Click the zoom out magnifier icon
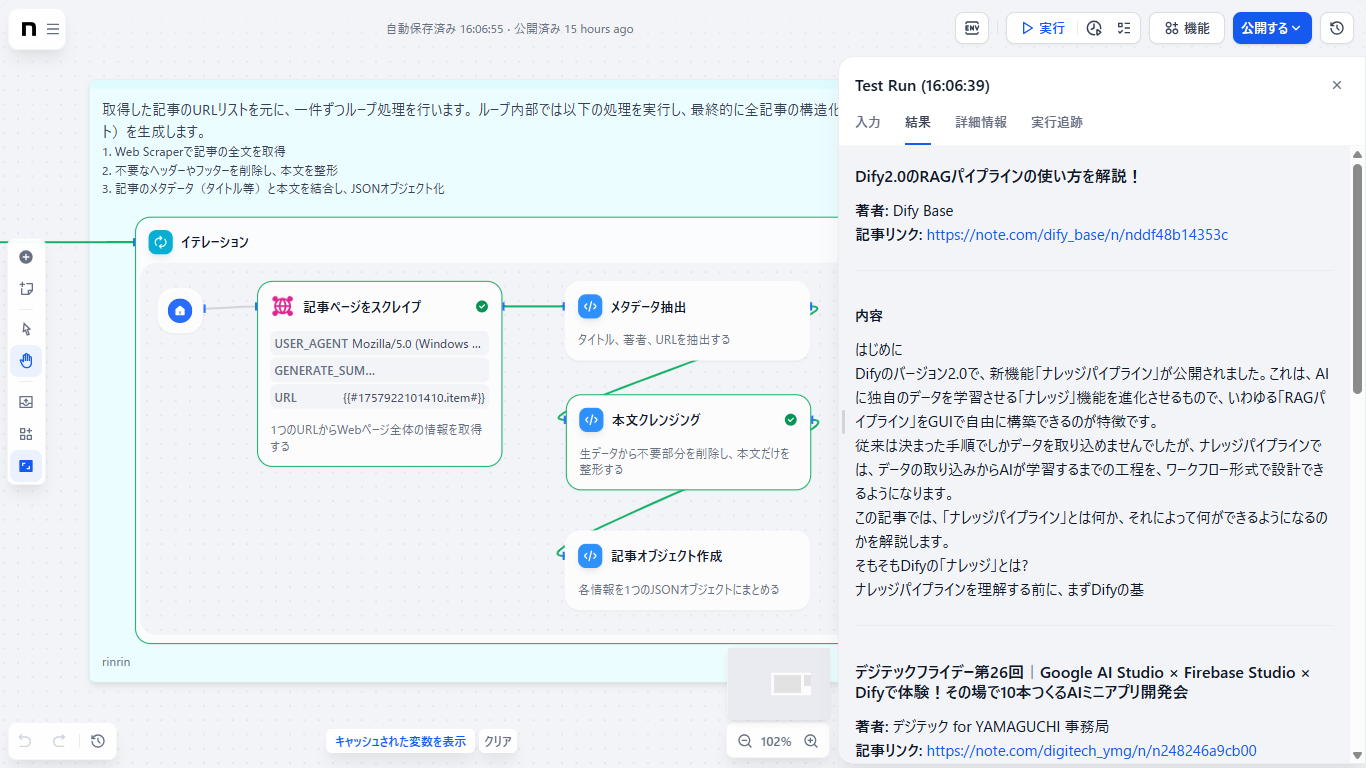This screenshot has height=768, width=1366. coord(745,741)
